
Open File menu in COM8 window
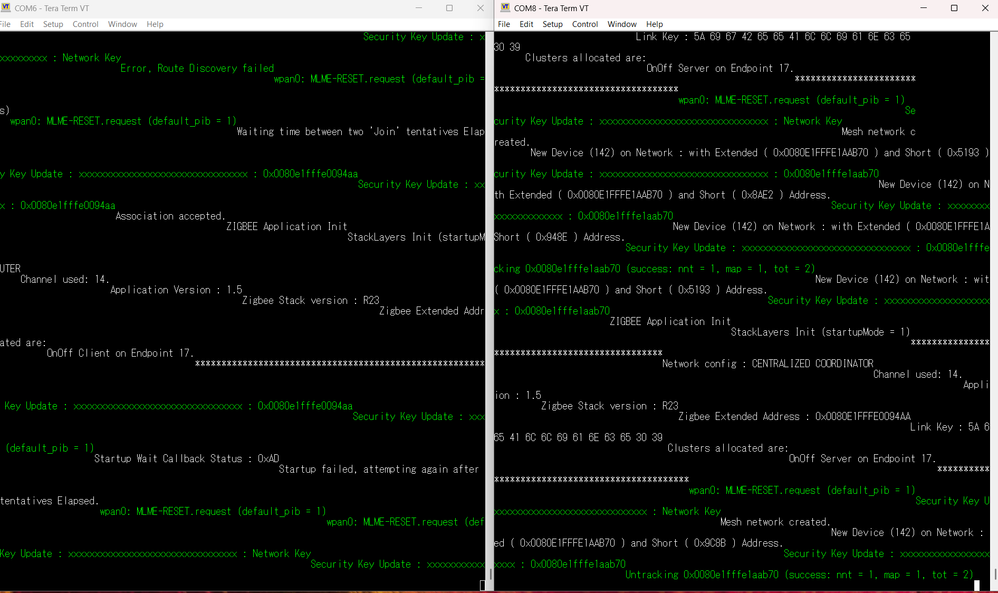click(x=504, y=24)
